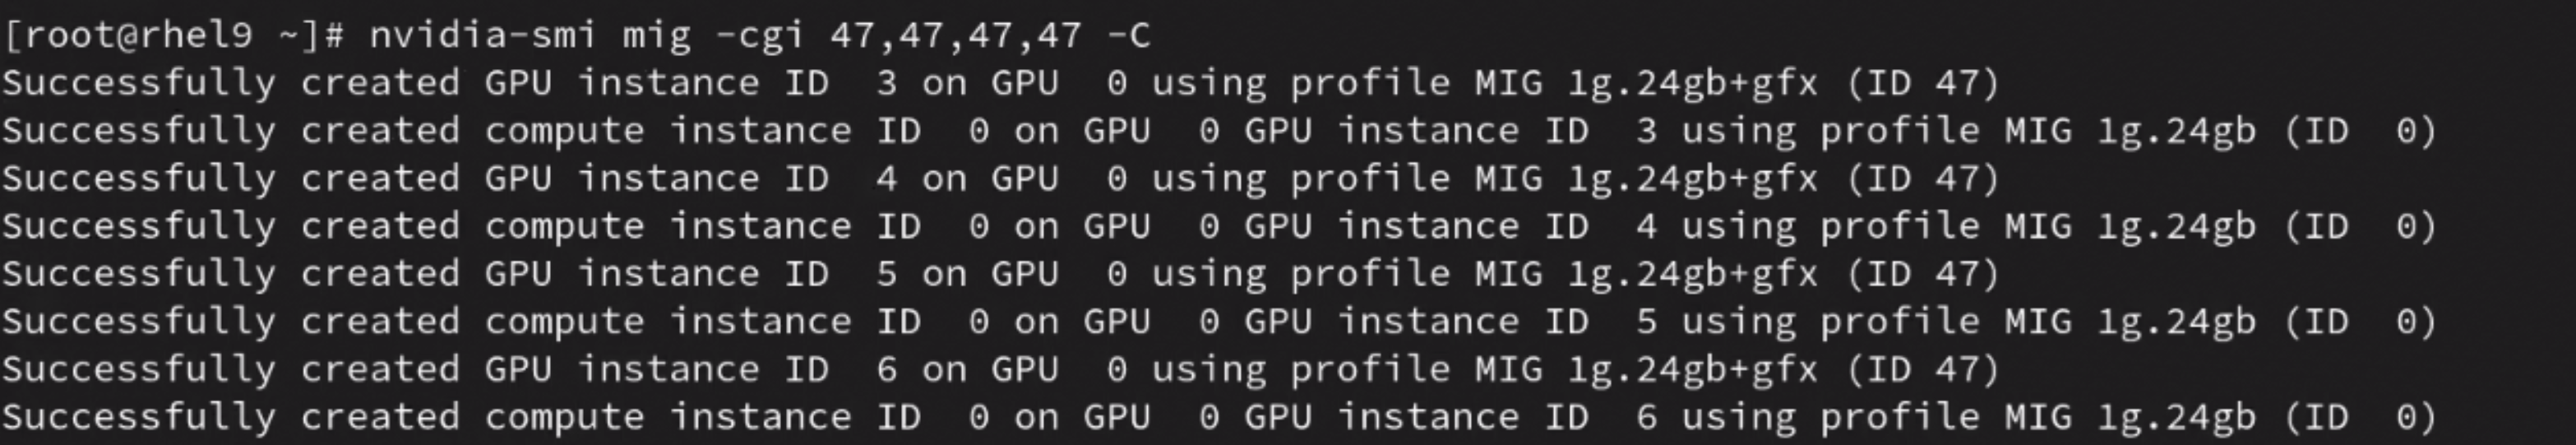Click the line creating GPU instance ID 6
The height and width of the screenshot is (445, 2576).
tap(1000, 370)
